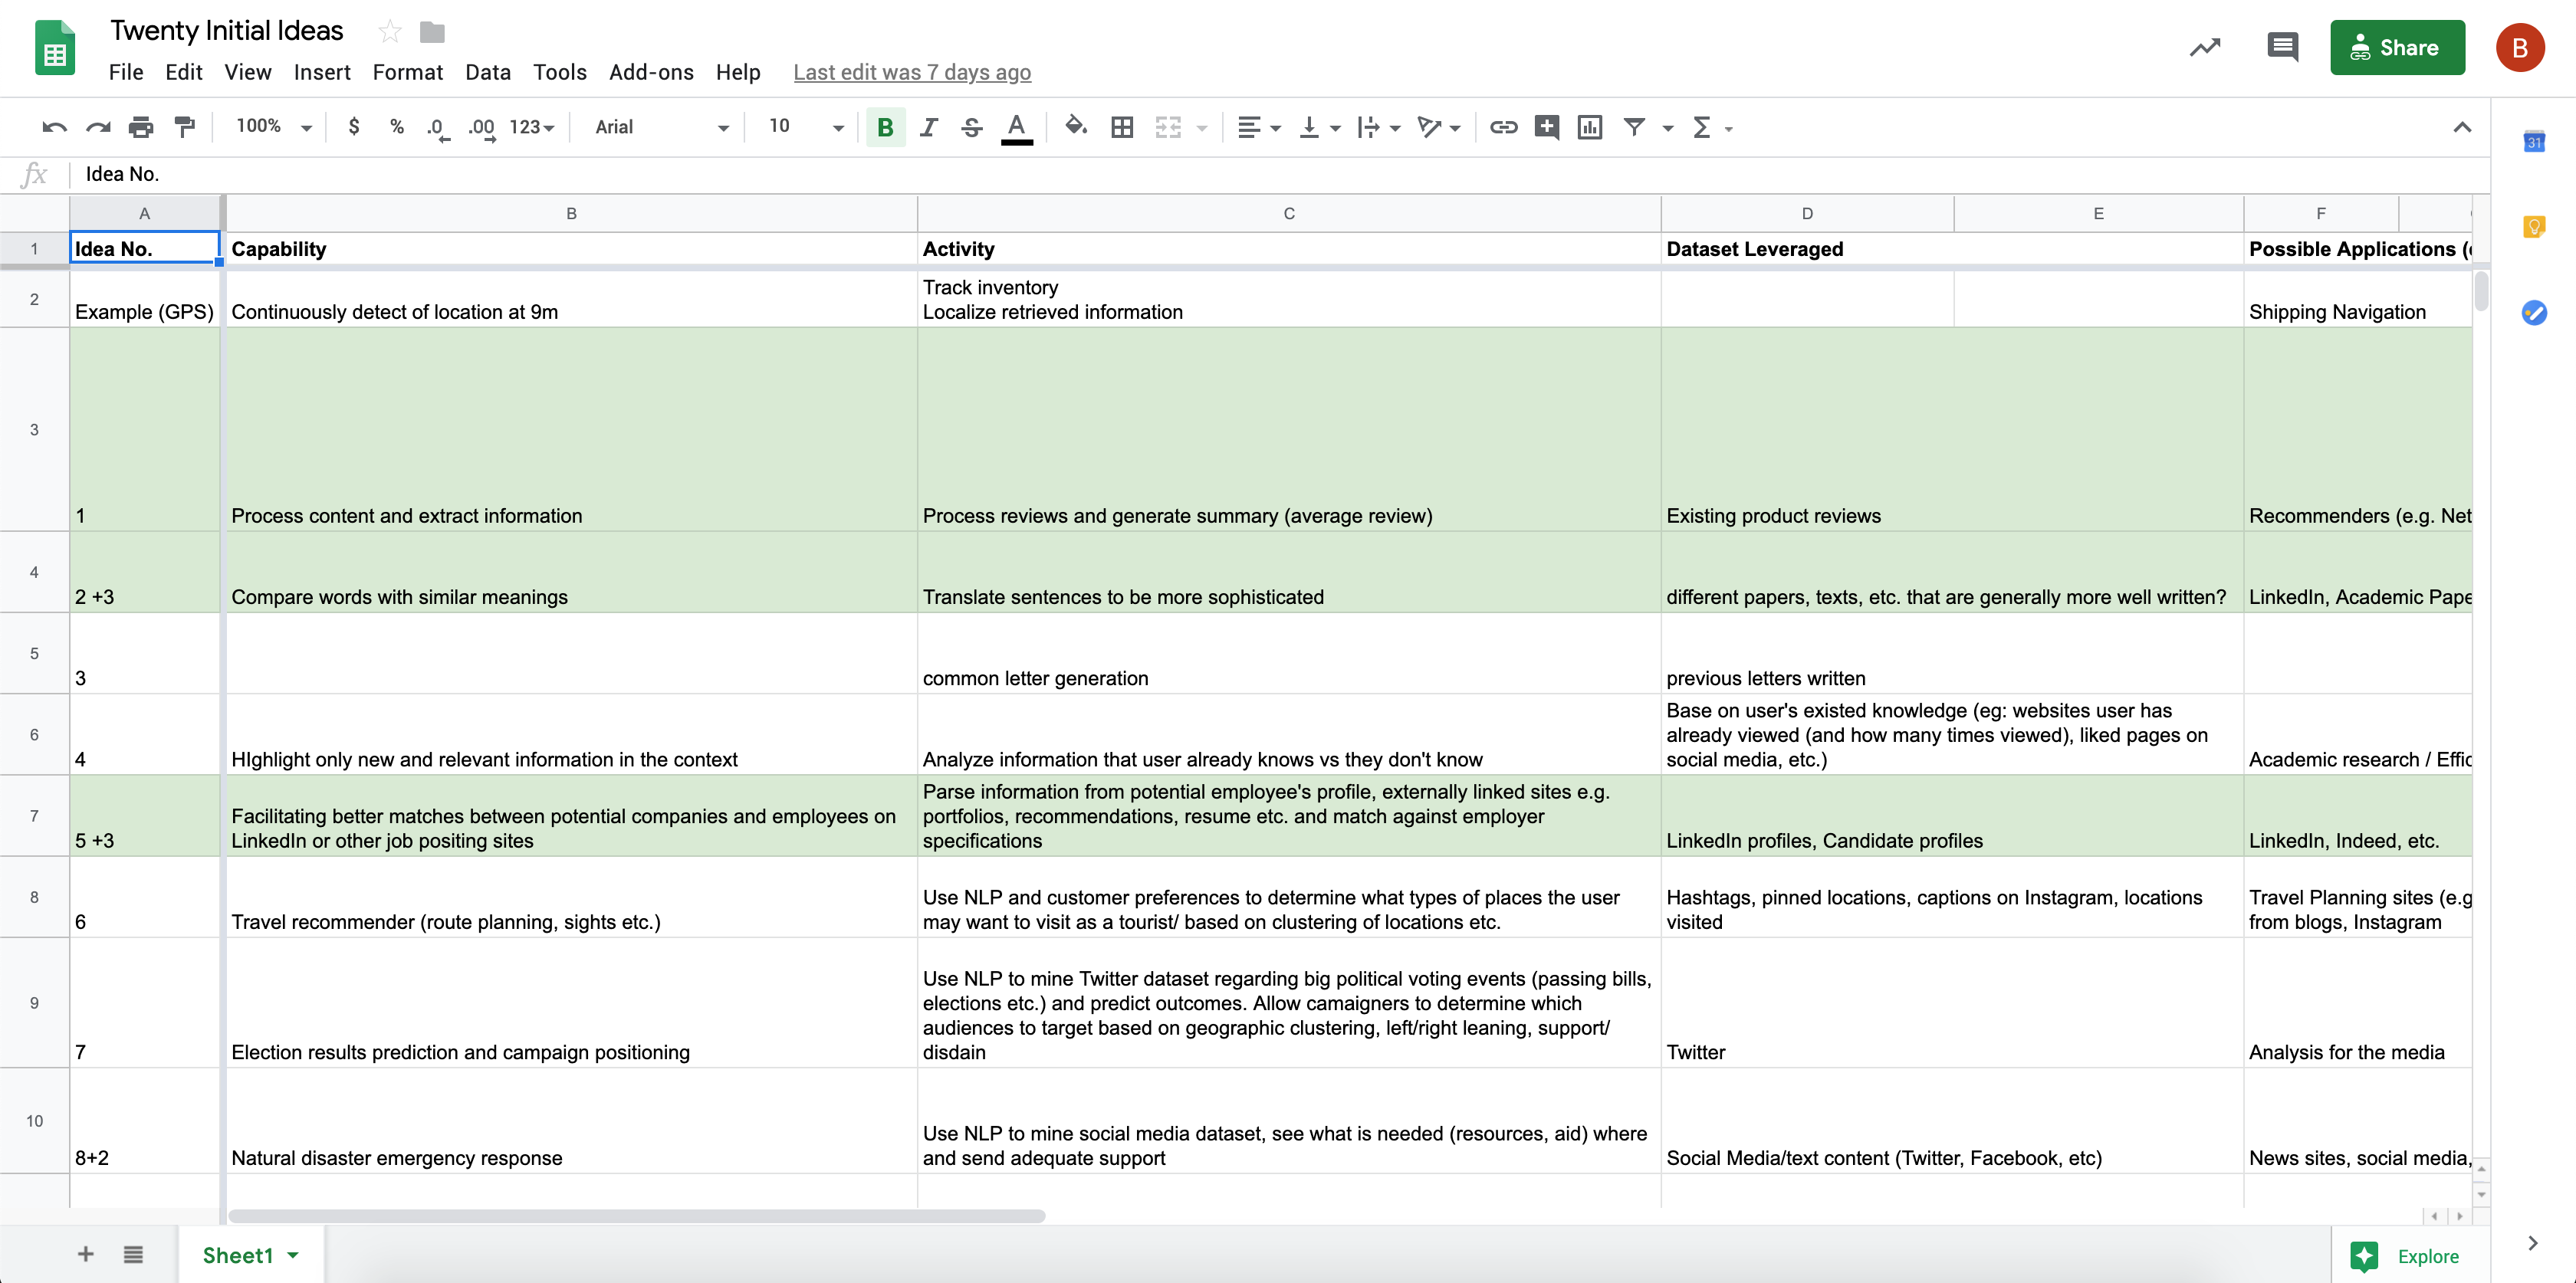Star the document
The image size is (2576, 1283).
[x=390, y=32]
